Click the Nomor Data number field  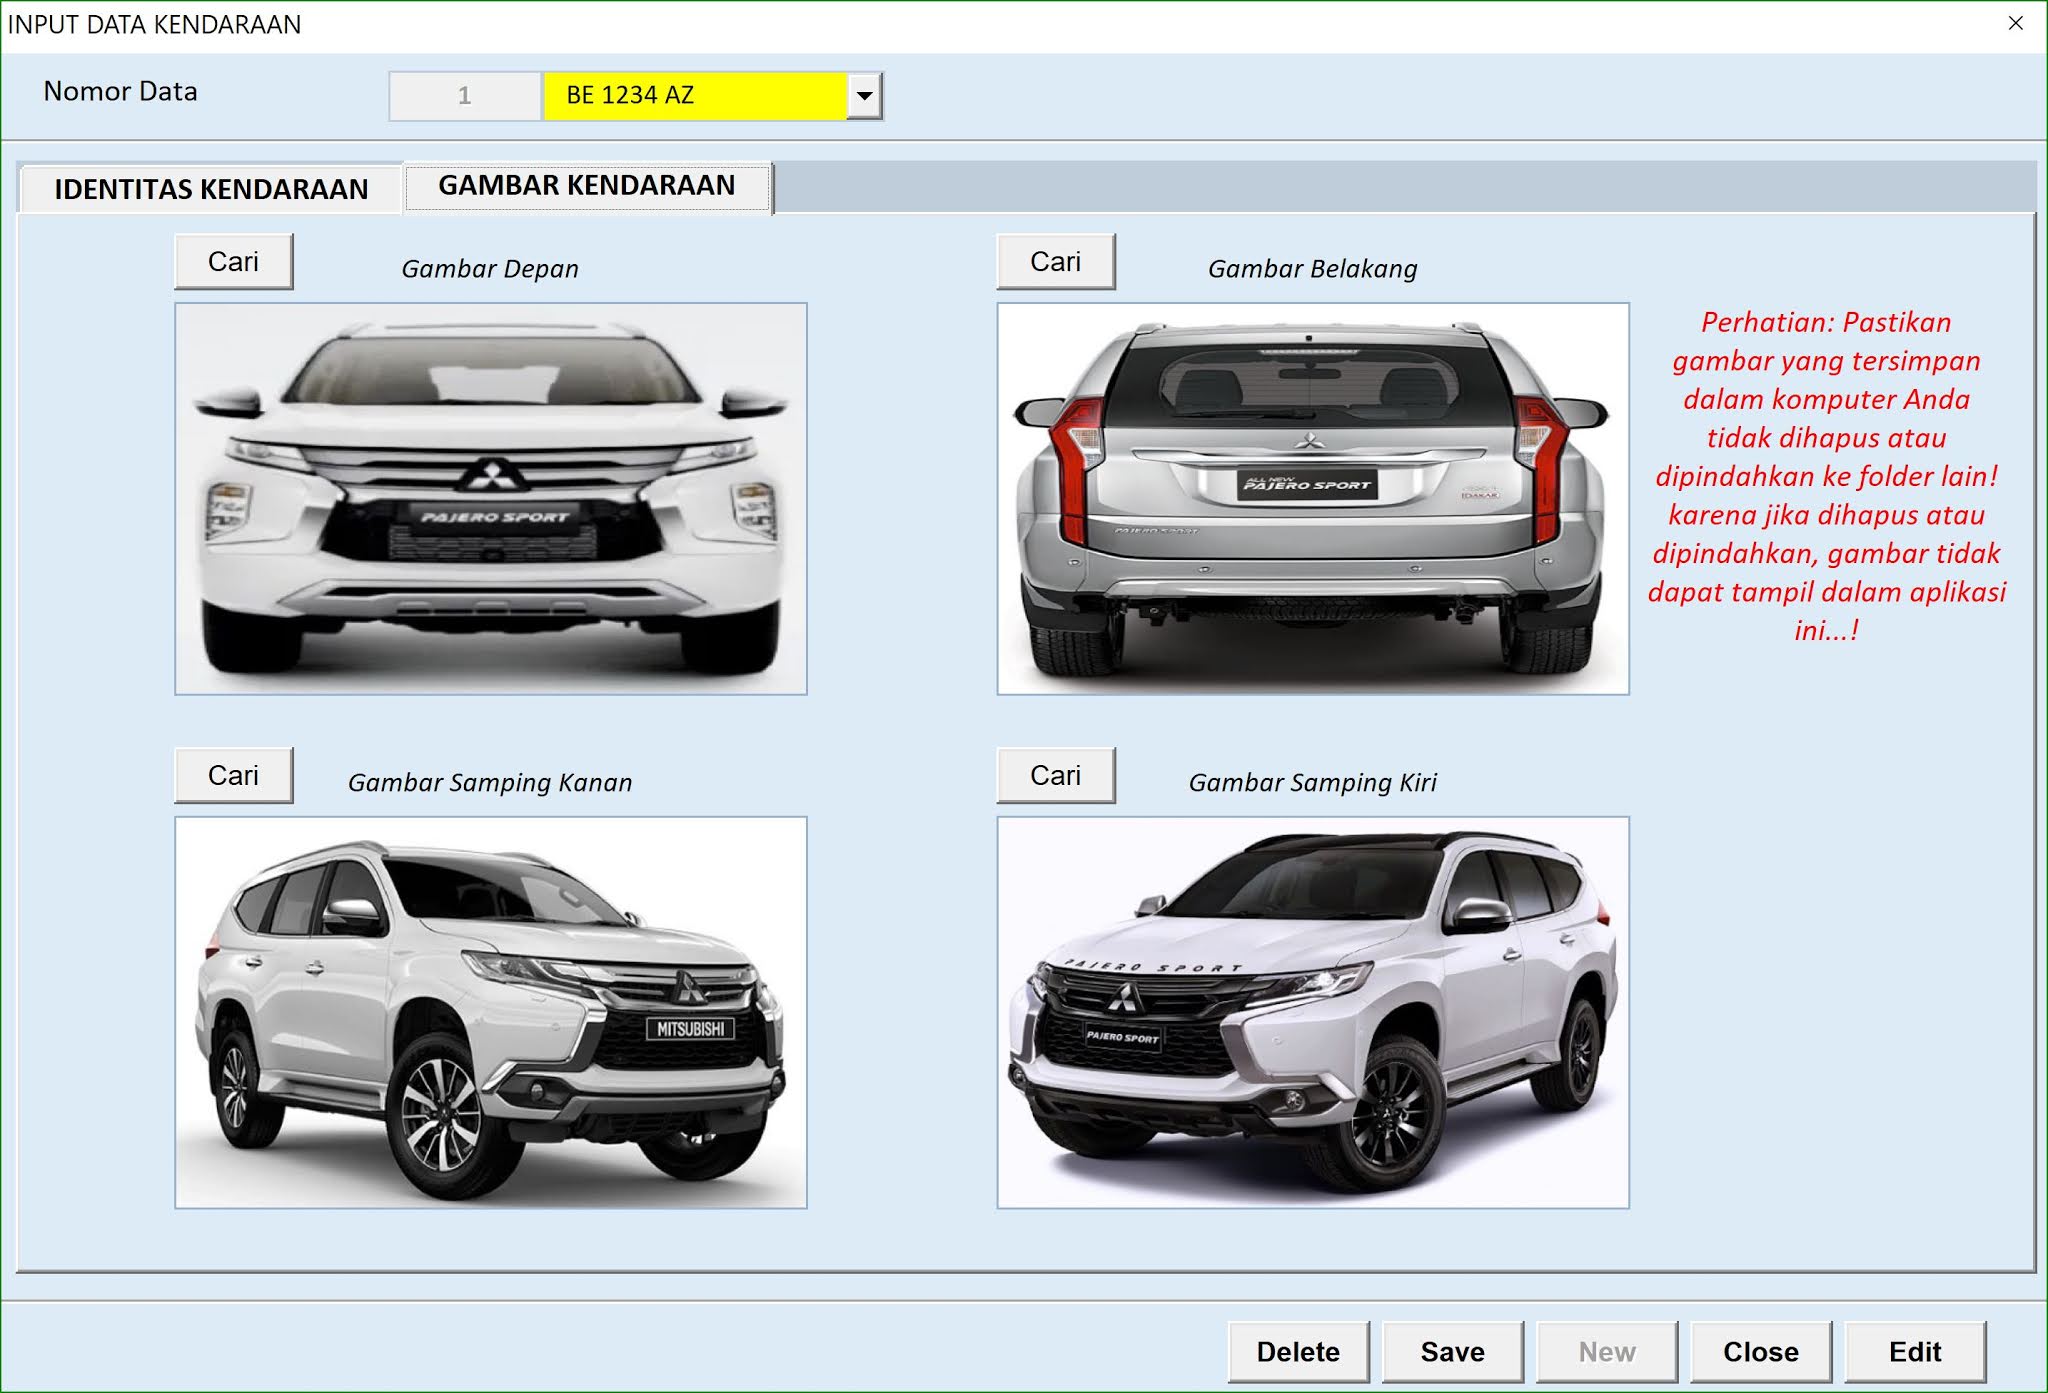point(464,96)
